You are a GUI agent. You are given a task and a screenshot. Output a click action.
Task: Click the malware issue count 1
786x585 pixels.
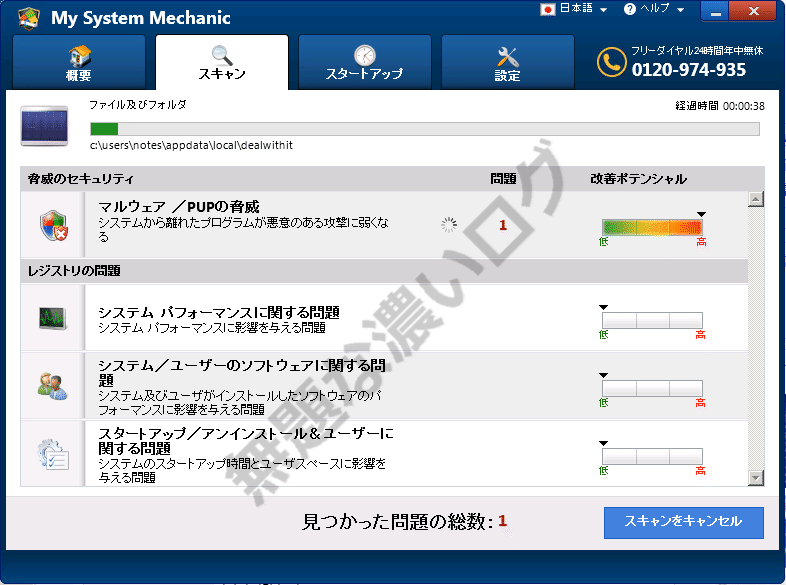(503, 225)
